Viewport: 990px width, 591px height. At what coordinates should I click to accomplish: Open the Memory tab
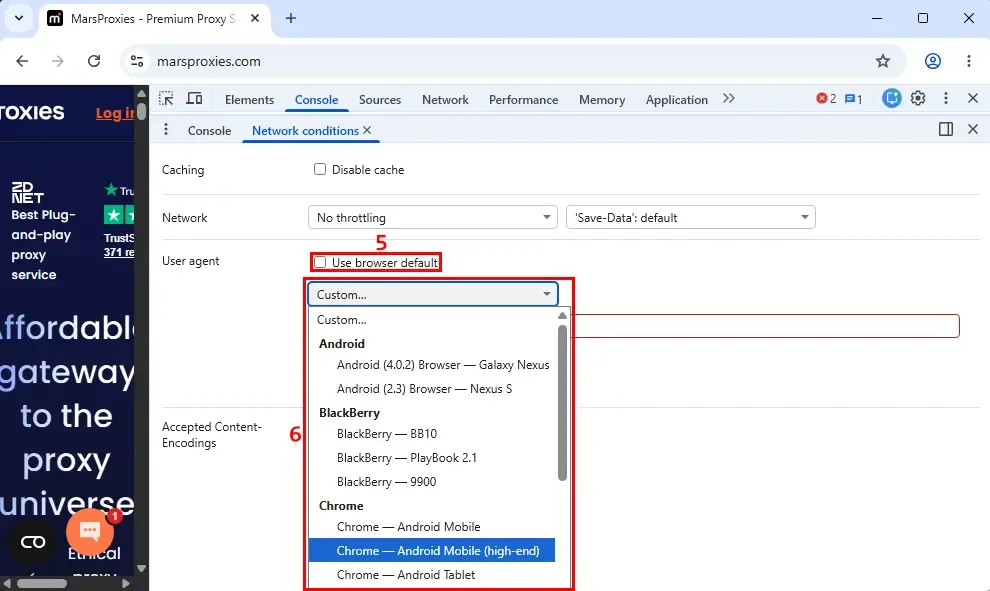point(602,100)
